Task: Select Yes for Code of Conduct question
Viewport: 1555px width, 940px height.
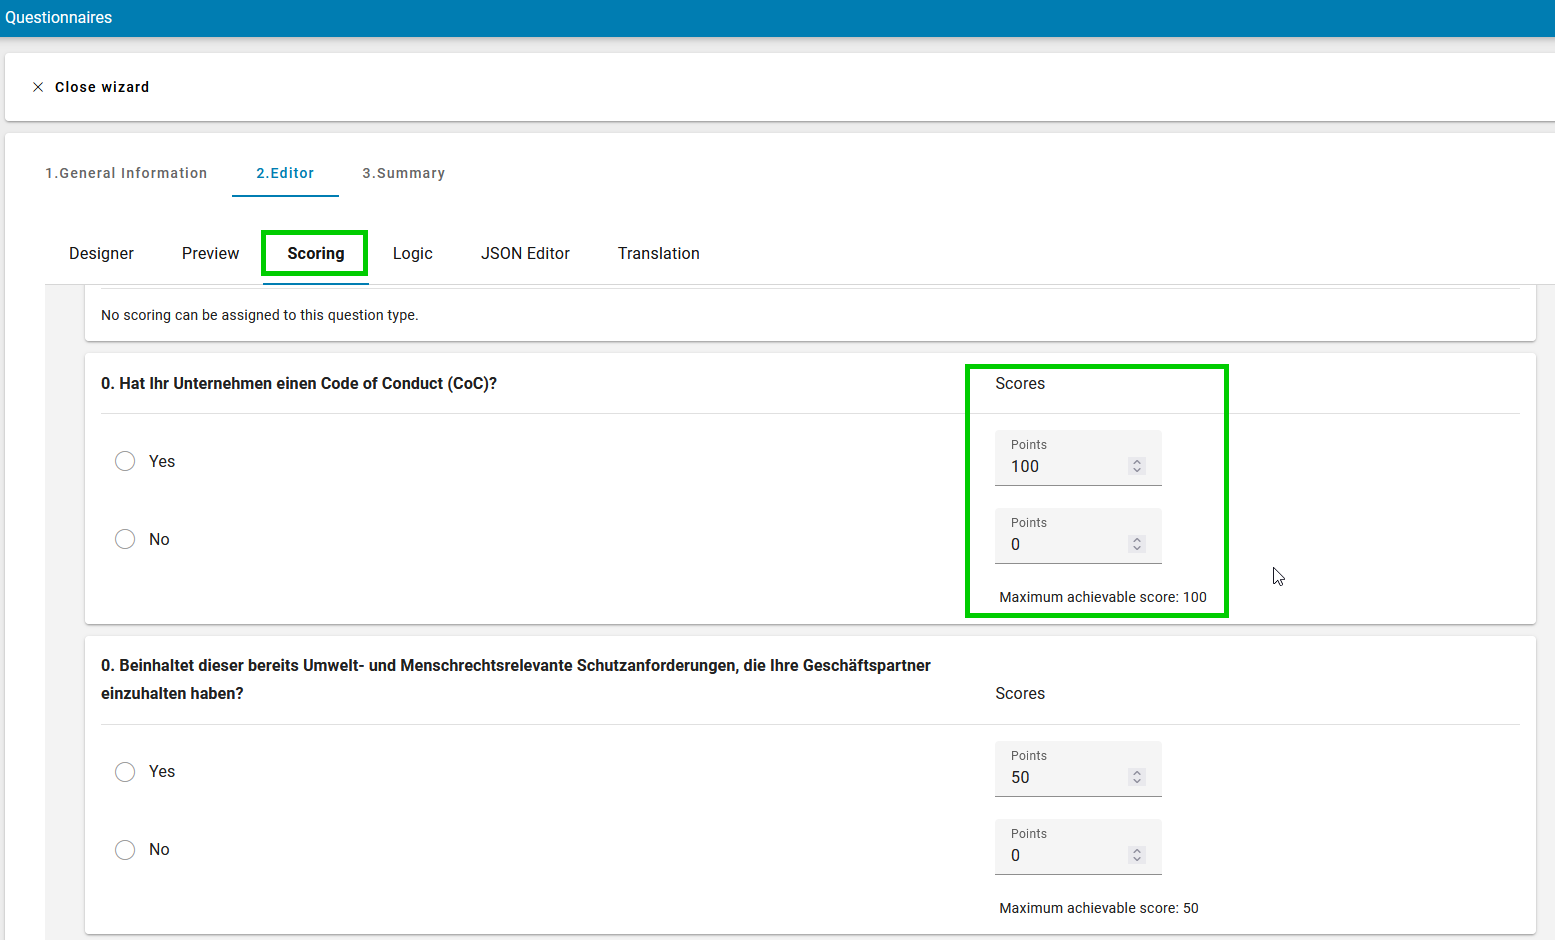Action: click(x=125, y=461)
